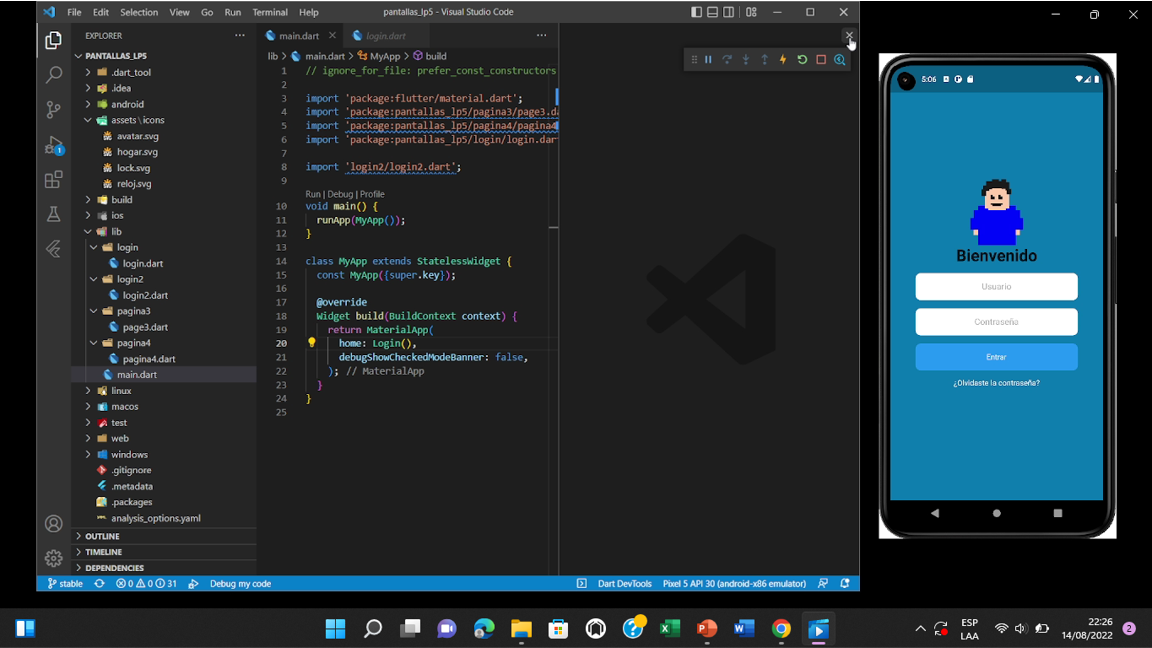The width and height of the screenshot is (1152, 648).
Task: Click the Usuario field in emulator
Action: click(996, 287)
